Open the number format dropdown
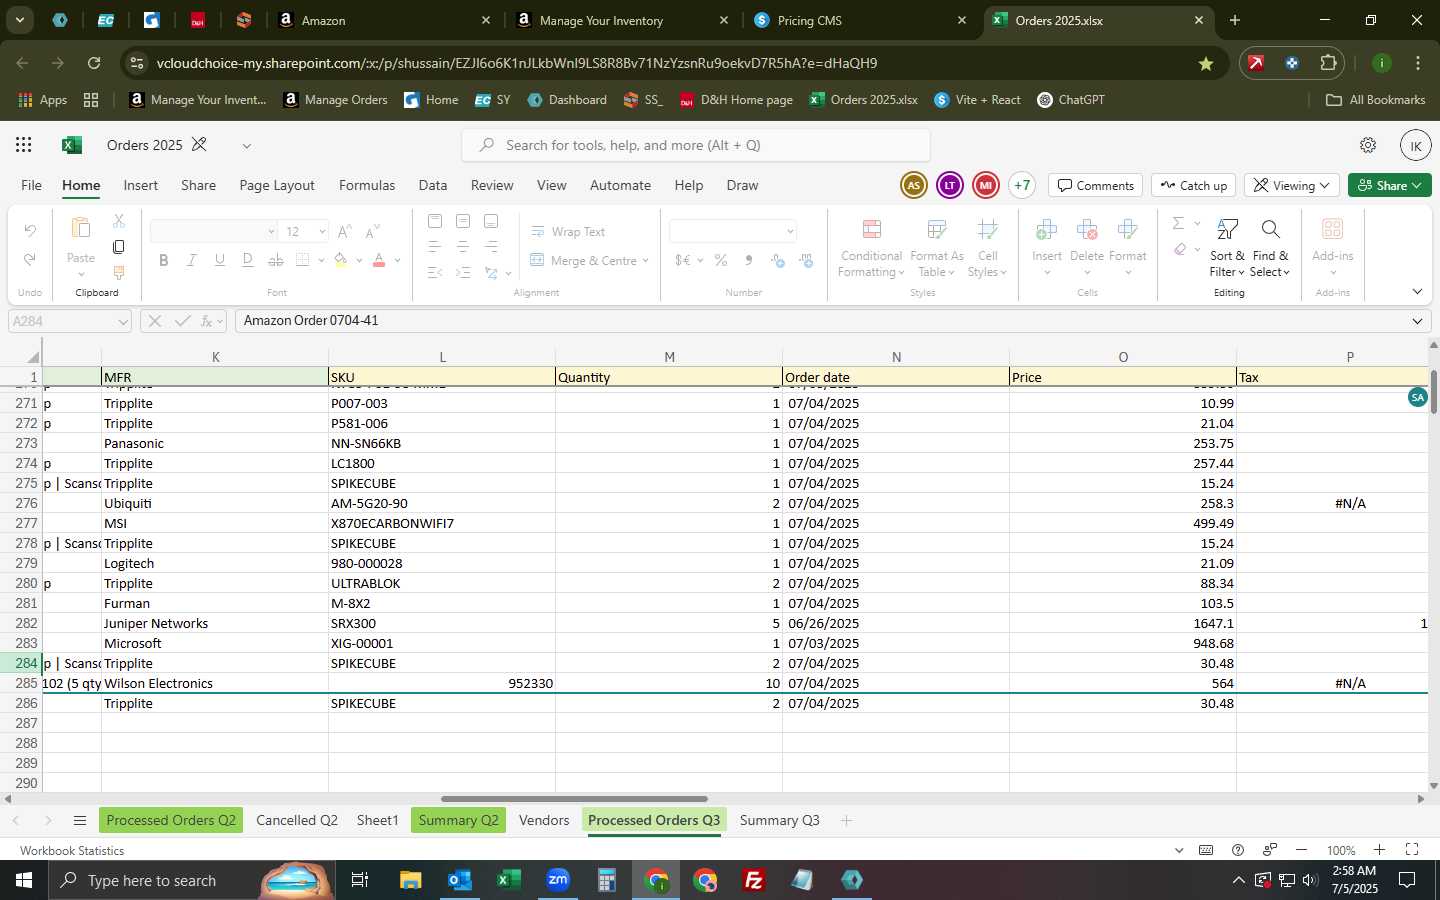Viewport: 1440px width, 900px height. pyautogui.click(x=790, y=232)
